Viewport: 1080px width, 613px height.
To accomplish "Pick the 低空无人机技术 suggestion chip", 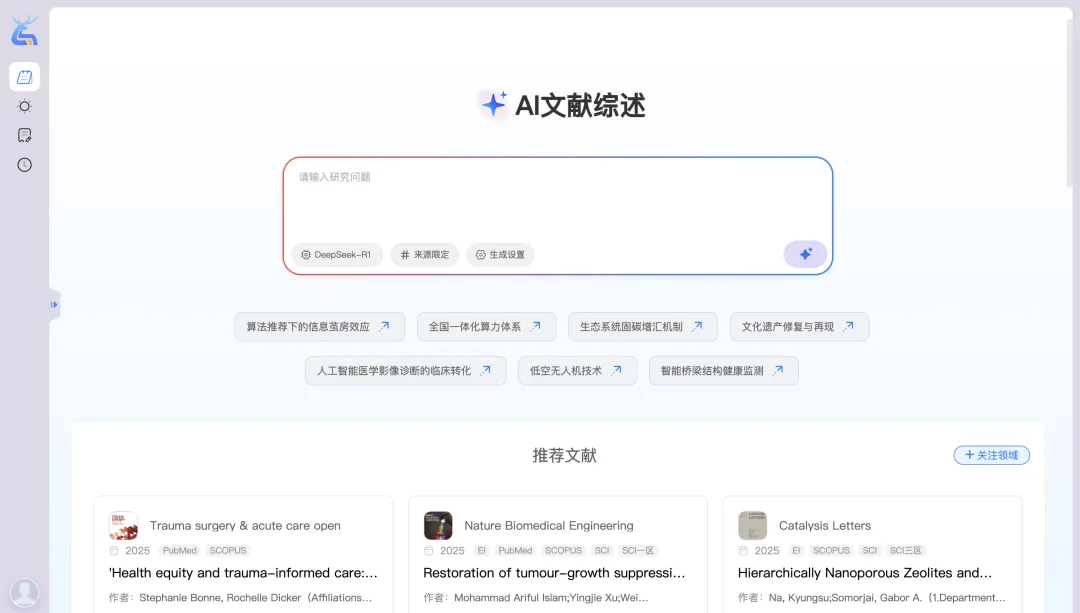I will [x=576, y=371].
